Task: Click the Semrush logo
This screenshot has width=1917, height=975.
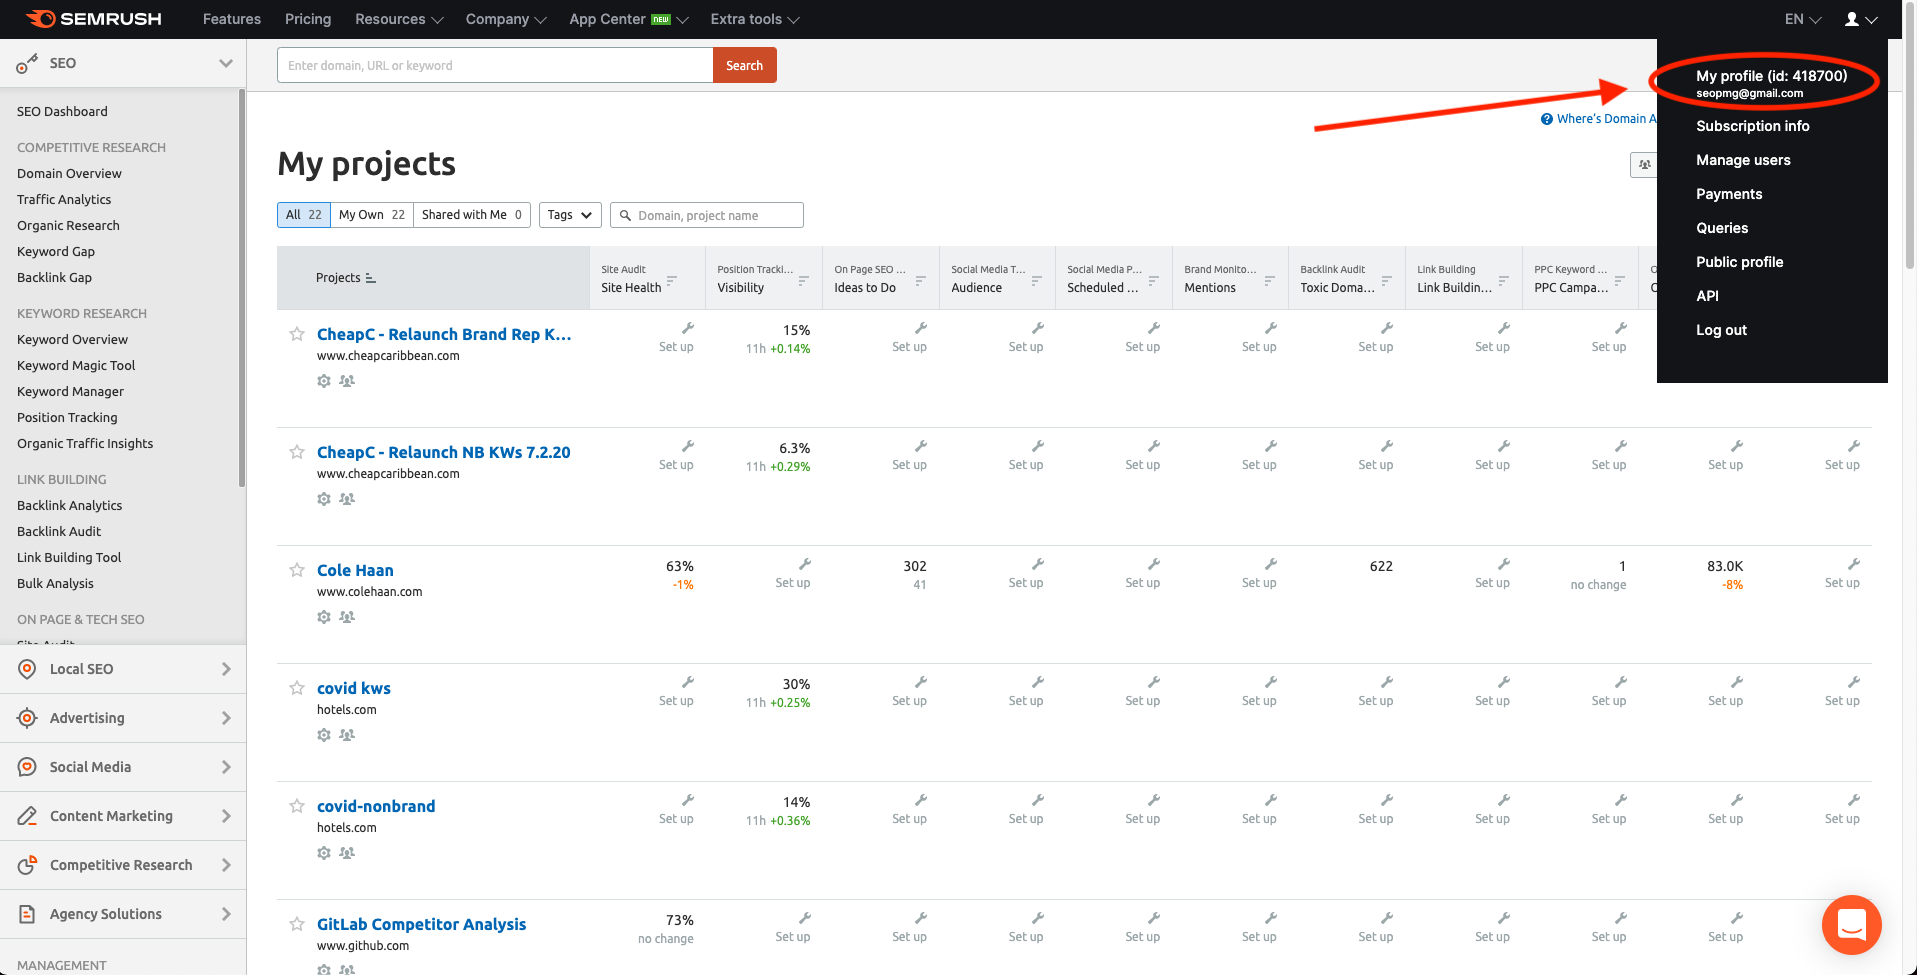Action: 93,19
